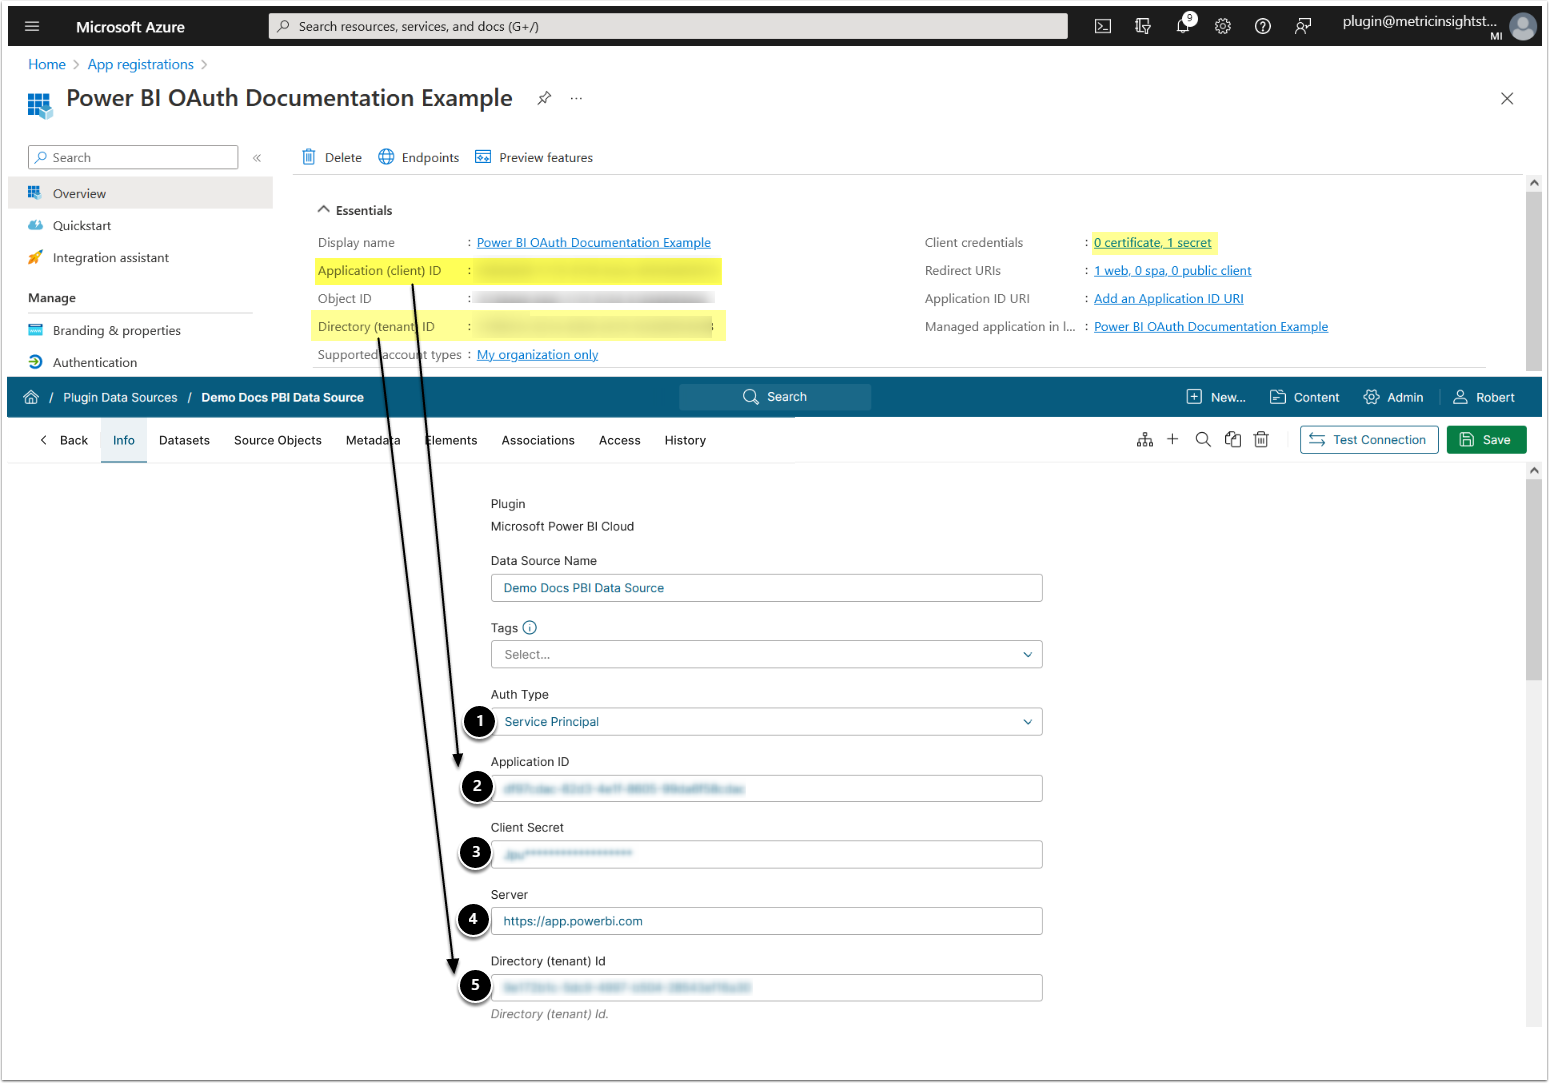Open the Azure portal hamburger menu
Image resolution: width=1549 pixels, height=1083 pixels.
click(x=32, y=27)
